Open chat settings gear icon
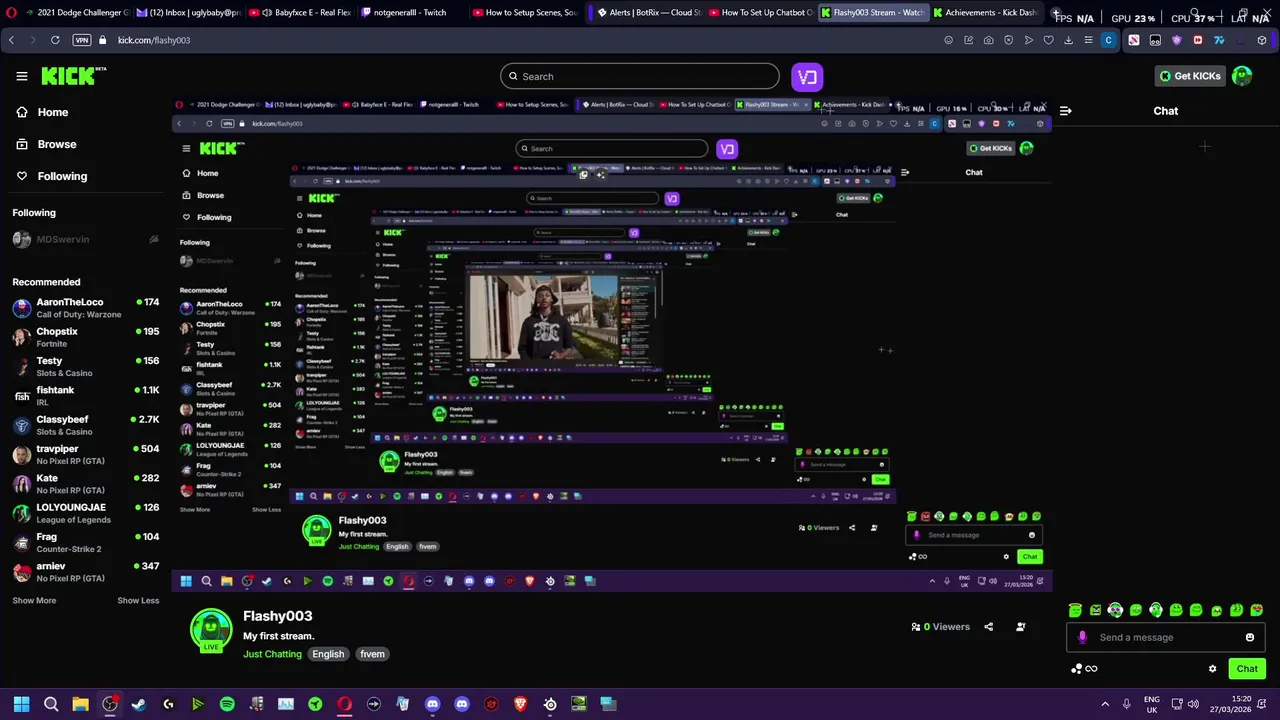This screenshot has width=1280, height=720. pos(1212,669)
